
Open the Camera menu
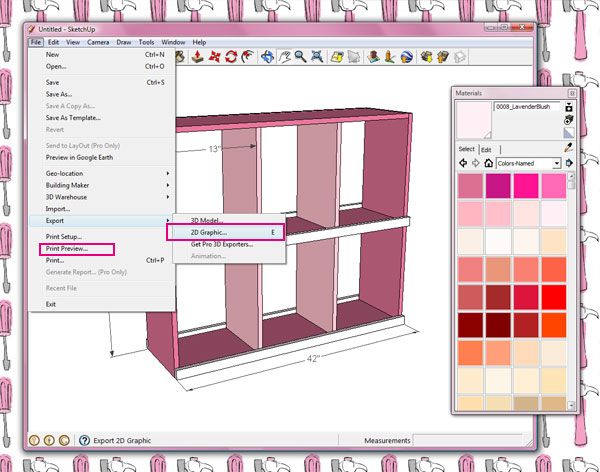coord(98,42)
